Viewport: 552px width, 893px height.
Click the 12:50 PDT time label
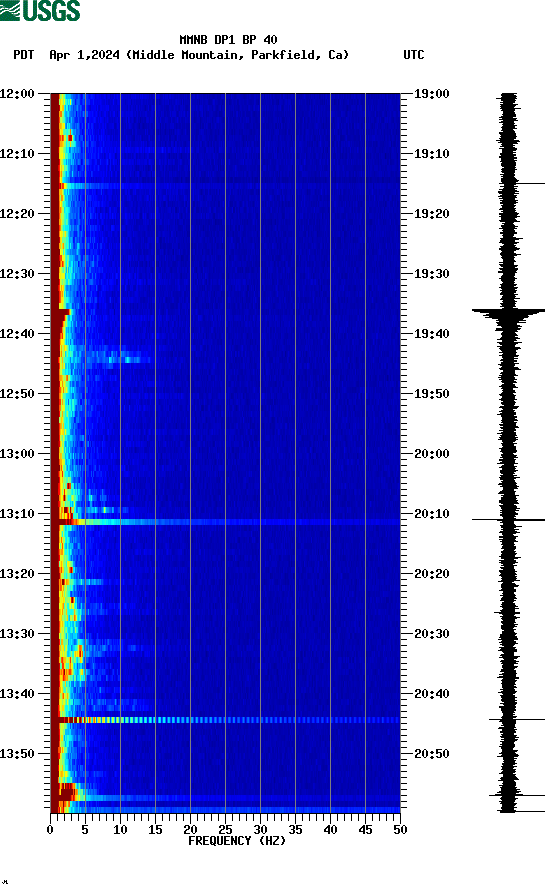(17, 394)
